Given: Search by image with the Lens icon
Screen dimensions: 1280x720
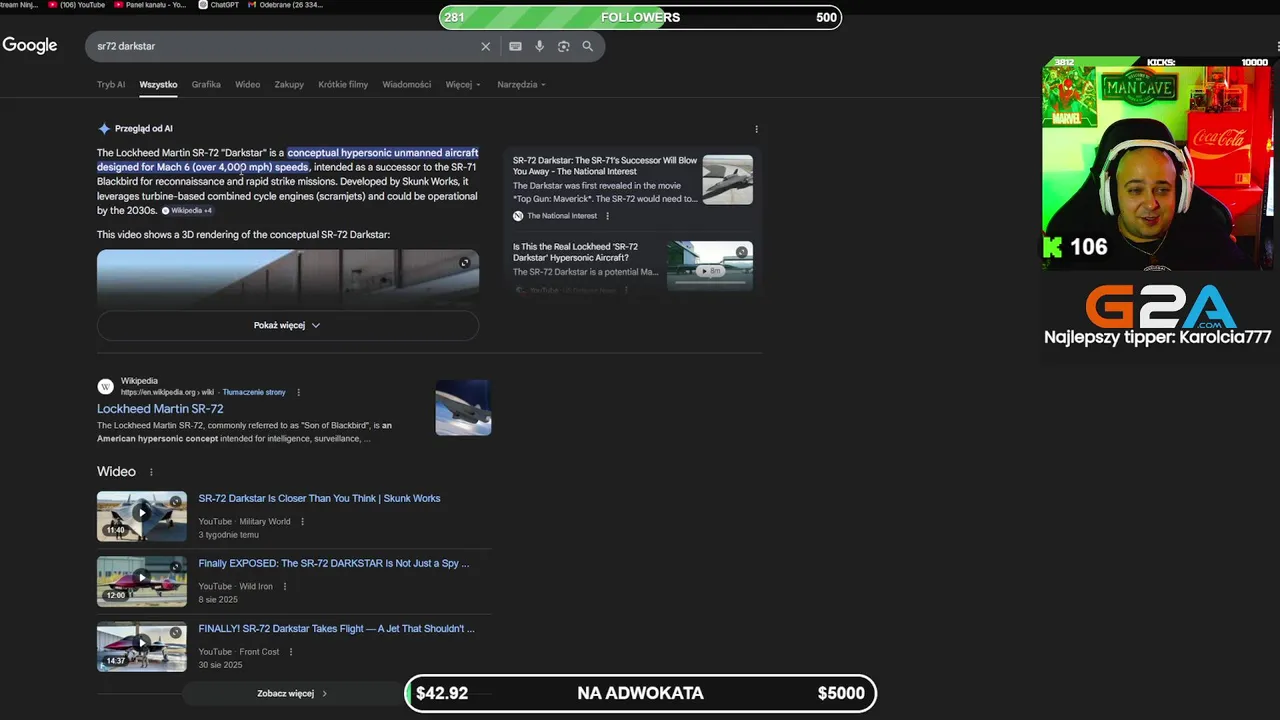Looking at the screenshot, I should 563,46.
